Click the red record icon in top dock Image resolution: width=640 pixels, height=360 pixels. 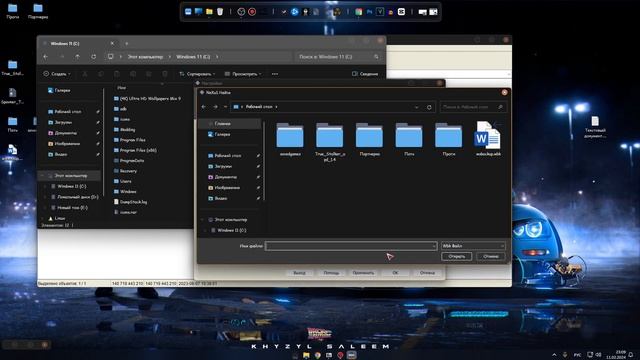(x=252, y=12)
